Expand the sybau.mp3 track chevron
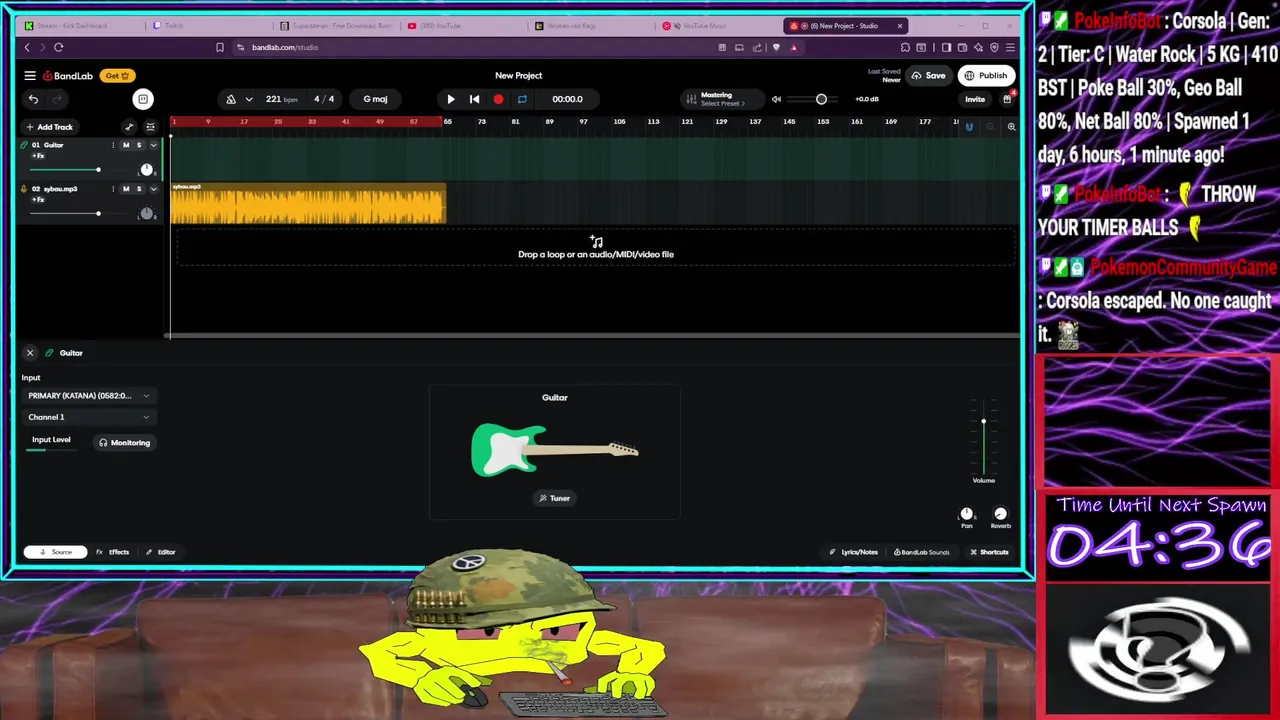This screenshot has width=1280, height=720. coord(153,189)
